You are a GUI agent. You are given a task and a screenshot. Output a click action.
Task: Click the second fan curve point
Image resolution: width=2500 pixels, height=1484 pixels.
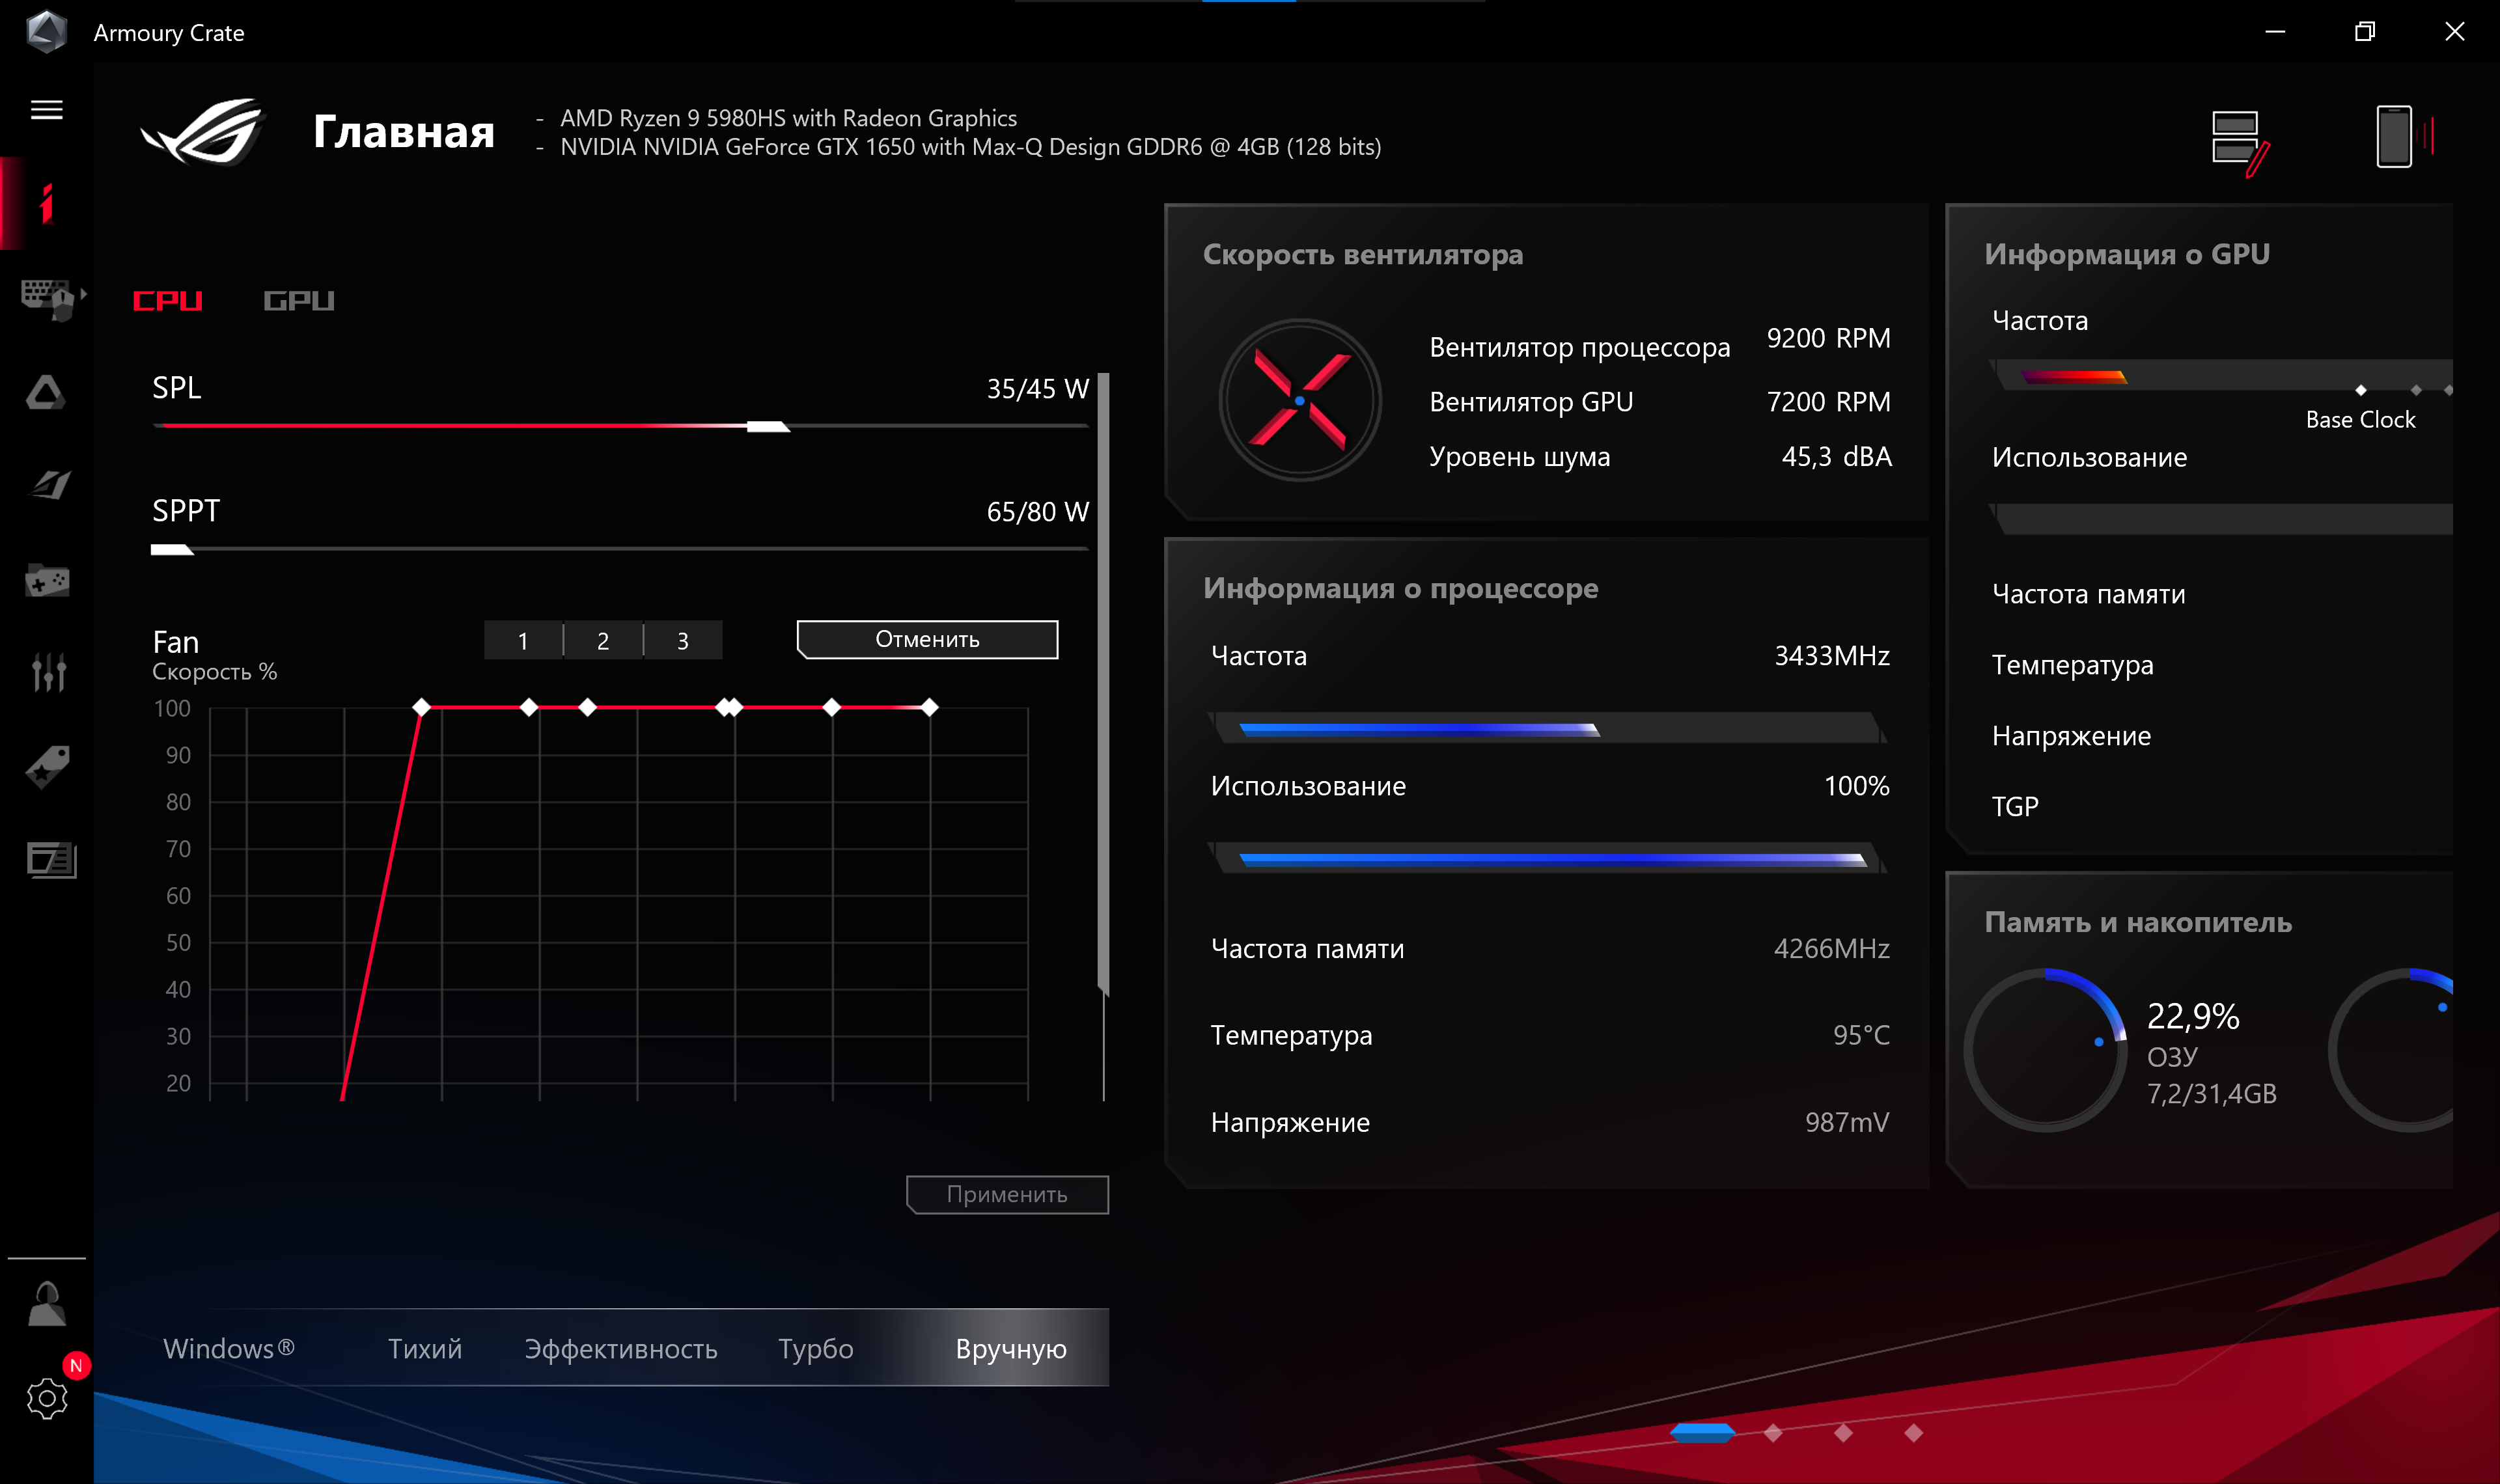529,707
